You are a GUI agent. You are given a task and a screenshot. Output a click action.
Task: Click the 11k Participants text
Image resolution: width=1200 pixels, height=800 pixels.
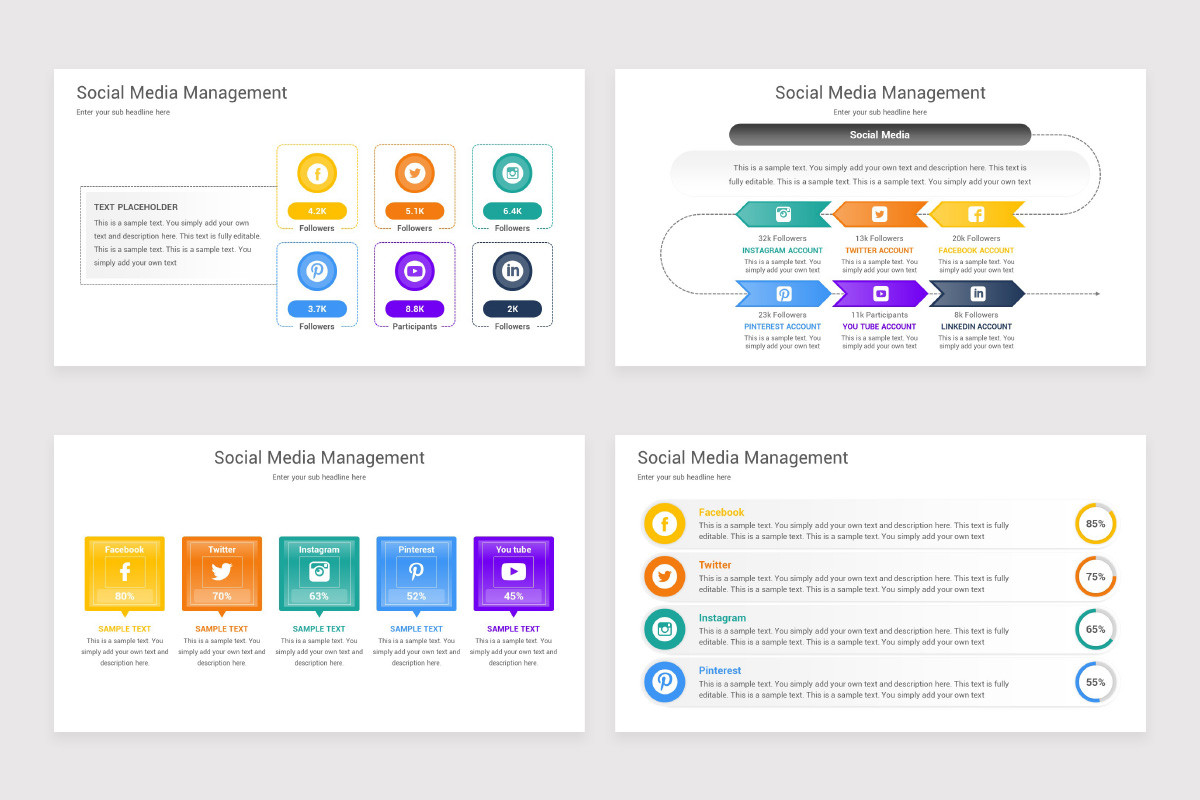click(880, 315)
